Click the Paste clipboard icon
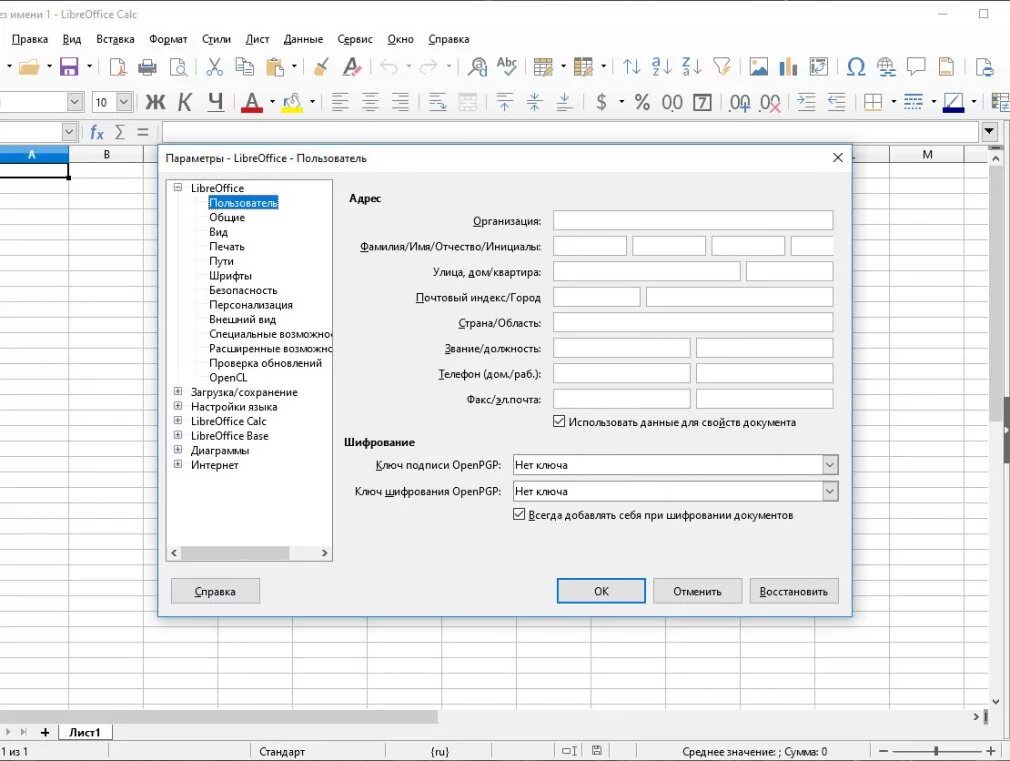This screenshot has height=761, width=1010. (275, 66)
